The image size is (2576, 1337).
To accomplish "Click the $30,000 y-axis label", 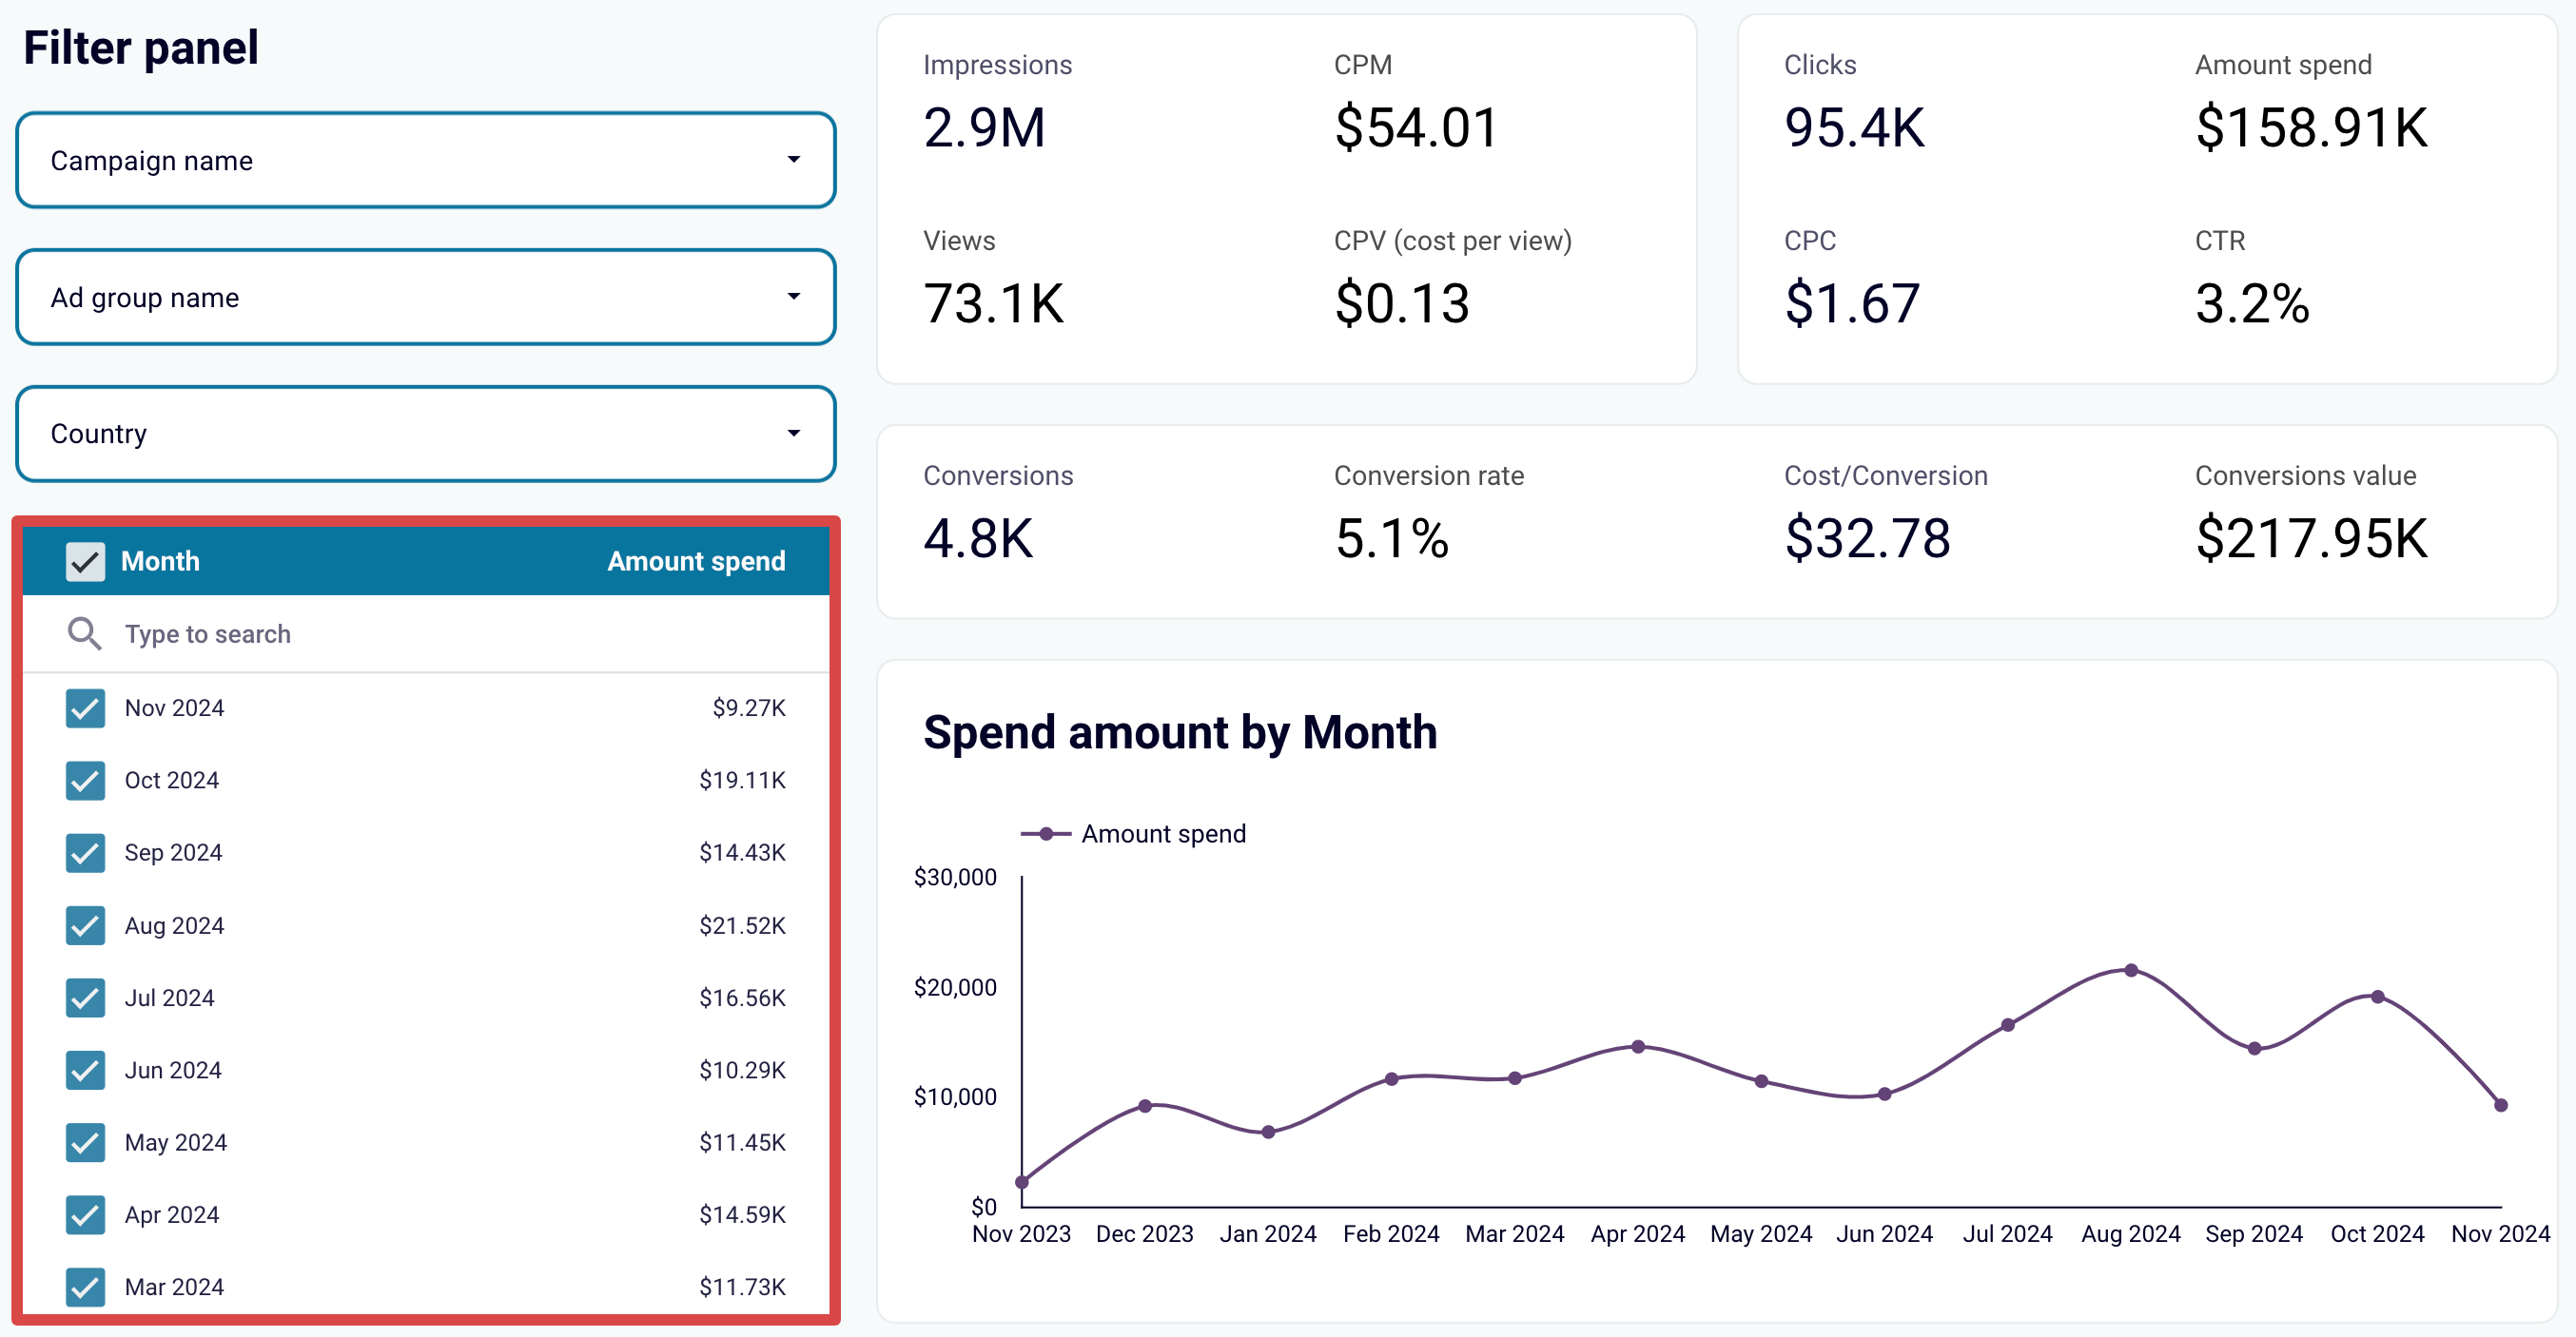I will click(955, 878).
